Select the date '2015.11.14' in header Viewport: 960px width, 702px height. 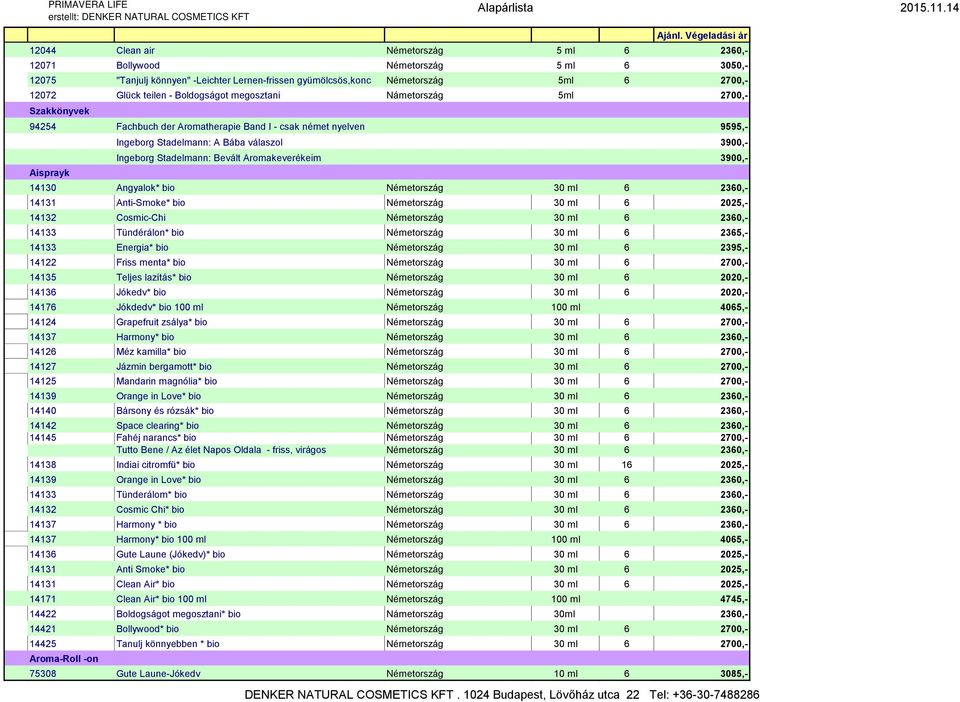tap(929, 8)
